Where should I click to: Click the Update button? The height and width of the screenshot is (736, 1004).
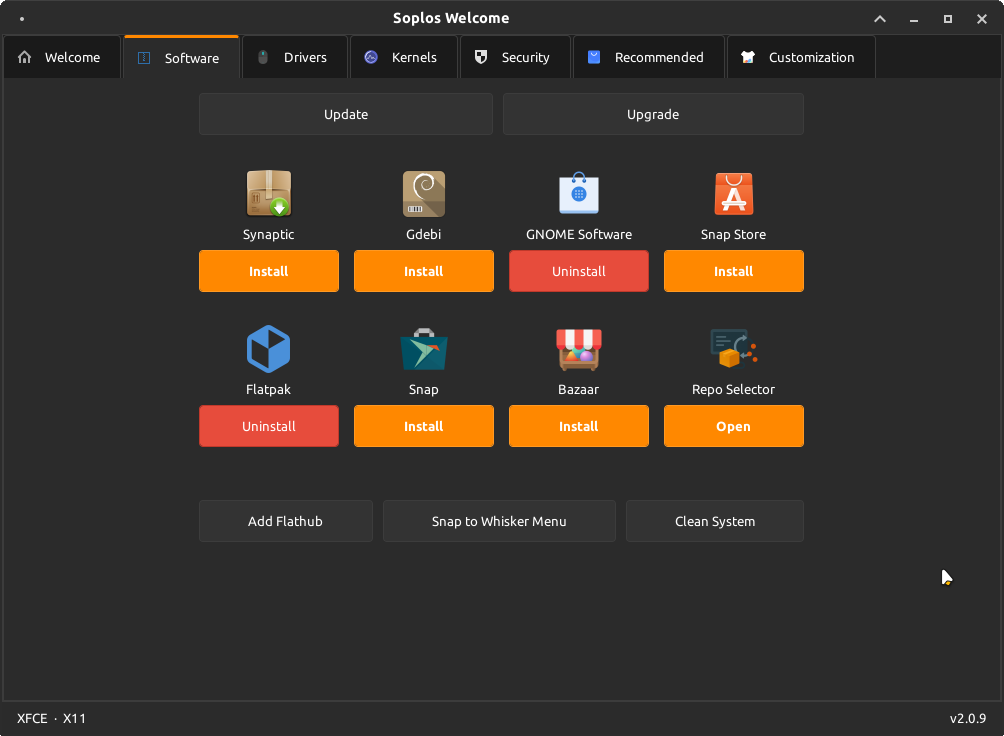click(x=346, y=114)
